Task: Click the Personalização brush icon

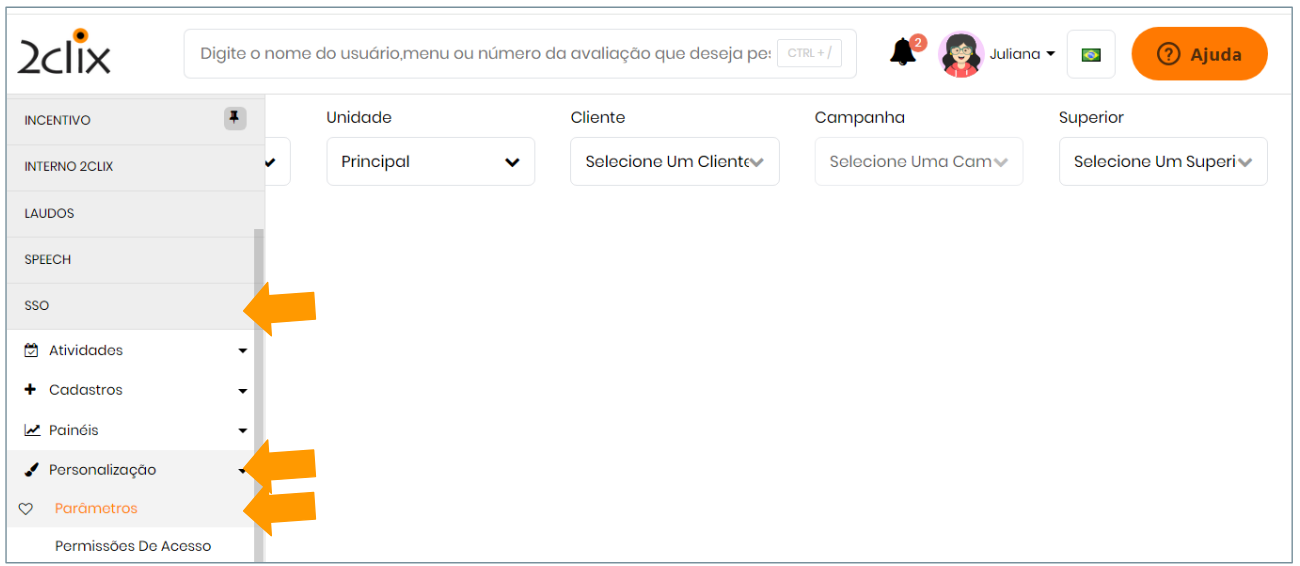Action: tap(32, 470)
